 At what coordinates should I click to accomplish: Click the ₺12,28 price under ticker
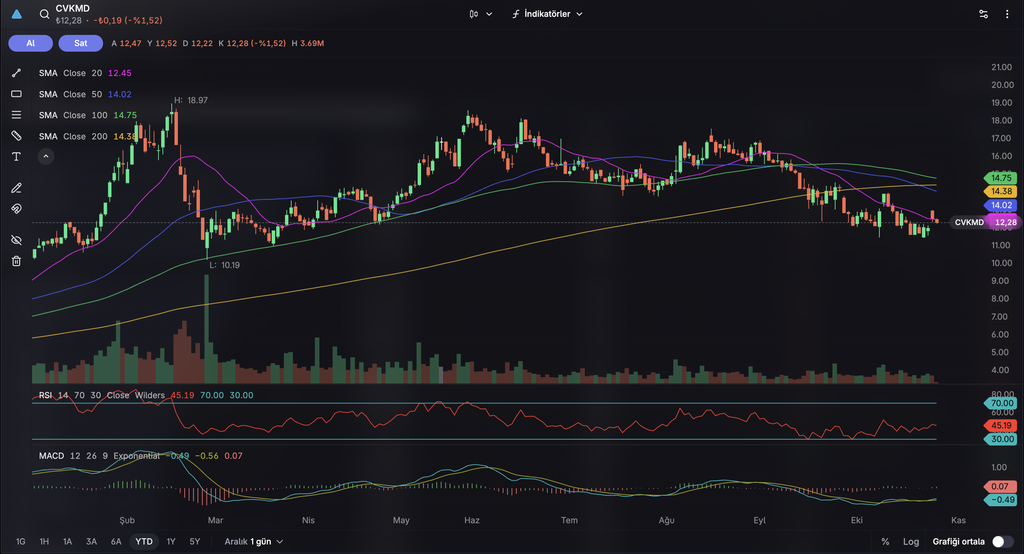[x=69, y=21]
